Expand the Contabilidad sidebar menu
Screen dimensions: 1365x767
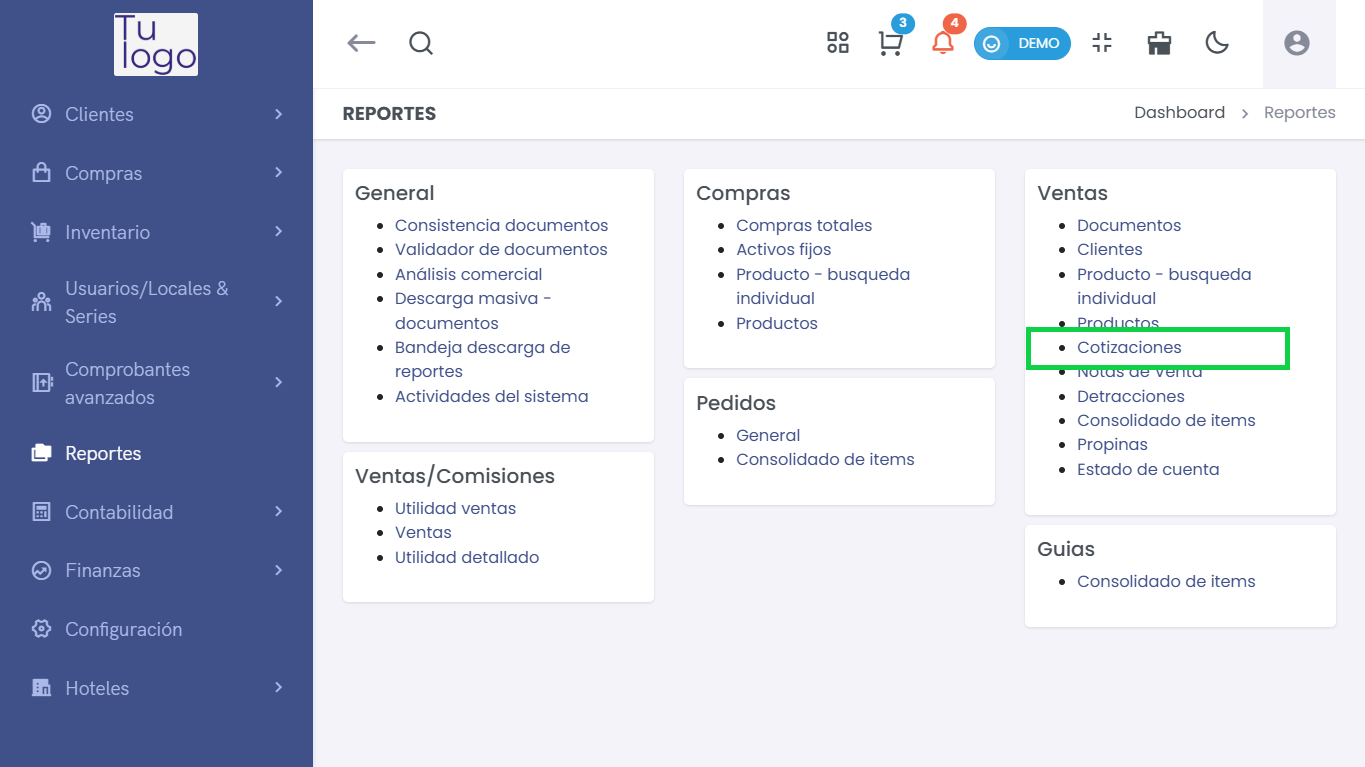pos(157,512)
